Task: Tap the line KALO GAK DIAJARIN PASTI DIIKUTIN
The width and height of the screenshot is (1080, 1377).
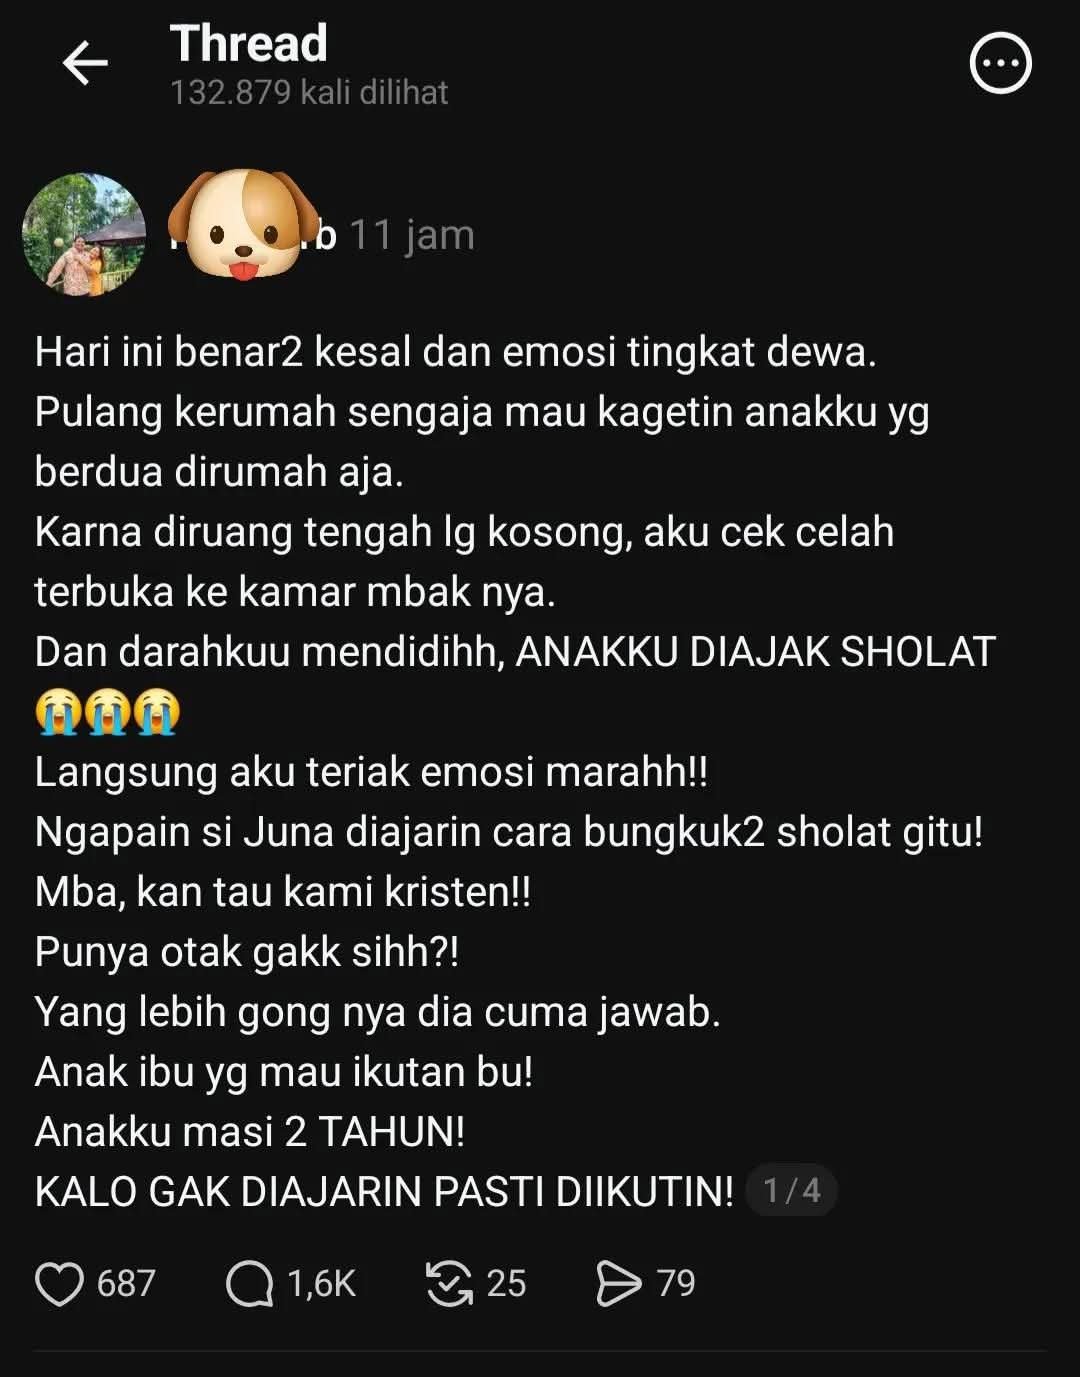Action: 384,1192
